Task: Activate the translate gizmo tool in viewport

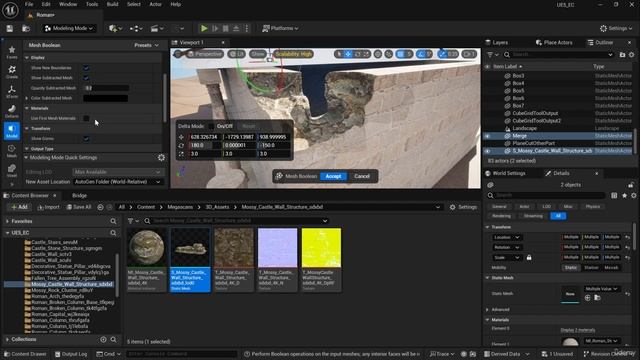Action: (348, 54)
